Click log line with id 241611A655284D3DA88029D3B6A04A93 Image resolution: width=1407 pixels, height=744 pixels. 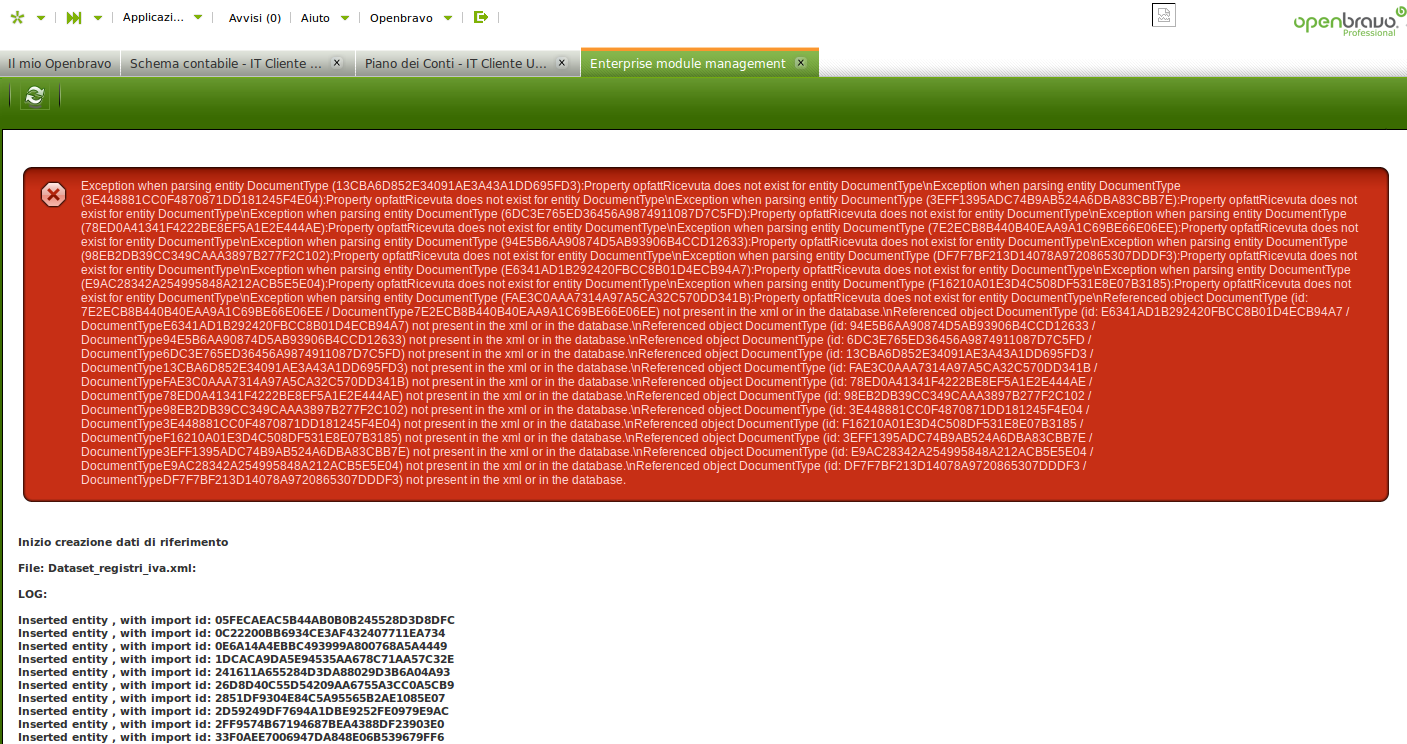click(x=234, y=672)
